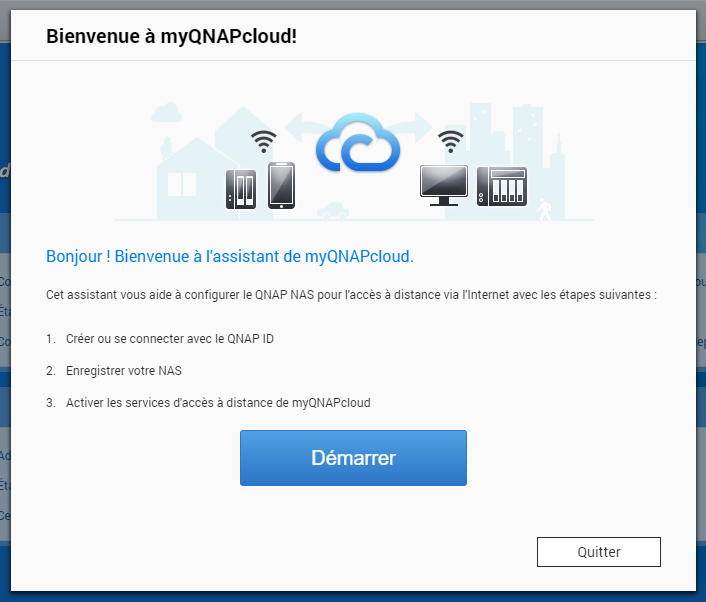Click the "Bienvenue à myQNAPcloud!" dialog title
Screen dimensions: 706x602
point(171,37)
